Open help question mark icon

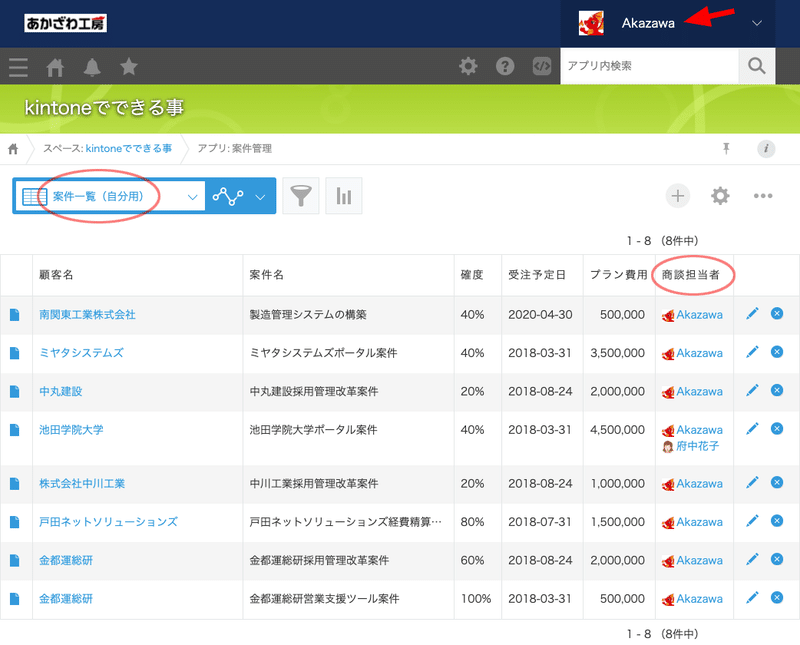click(x=505, y=66)
